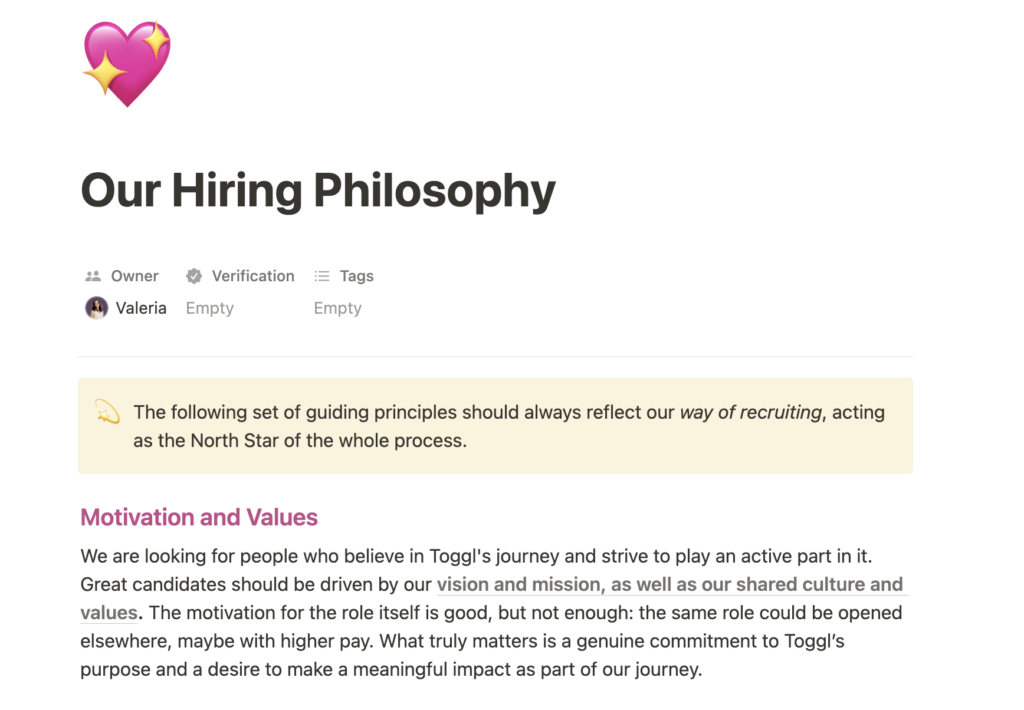Viewport: 1024px width, 710px height.
Task: Click the Verification badge icon
Action: pyautogui.click(x=194, y=276)
